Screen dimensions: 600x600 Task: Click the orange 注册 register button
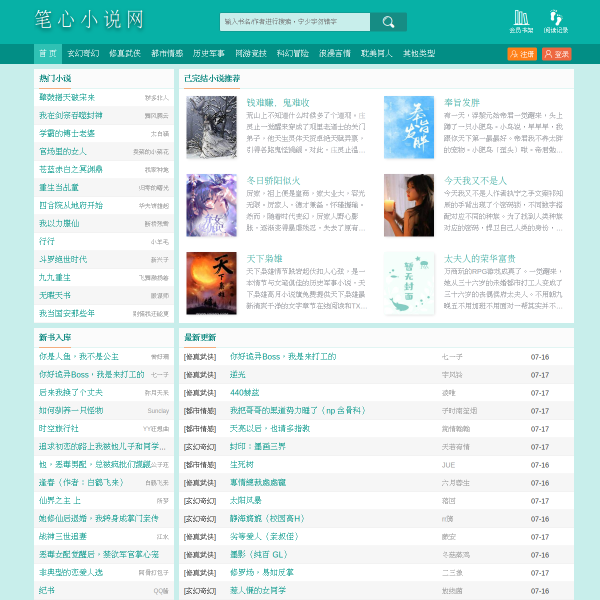[522, 54]
